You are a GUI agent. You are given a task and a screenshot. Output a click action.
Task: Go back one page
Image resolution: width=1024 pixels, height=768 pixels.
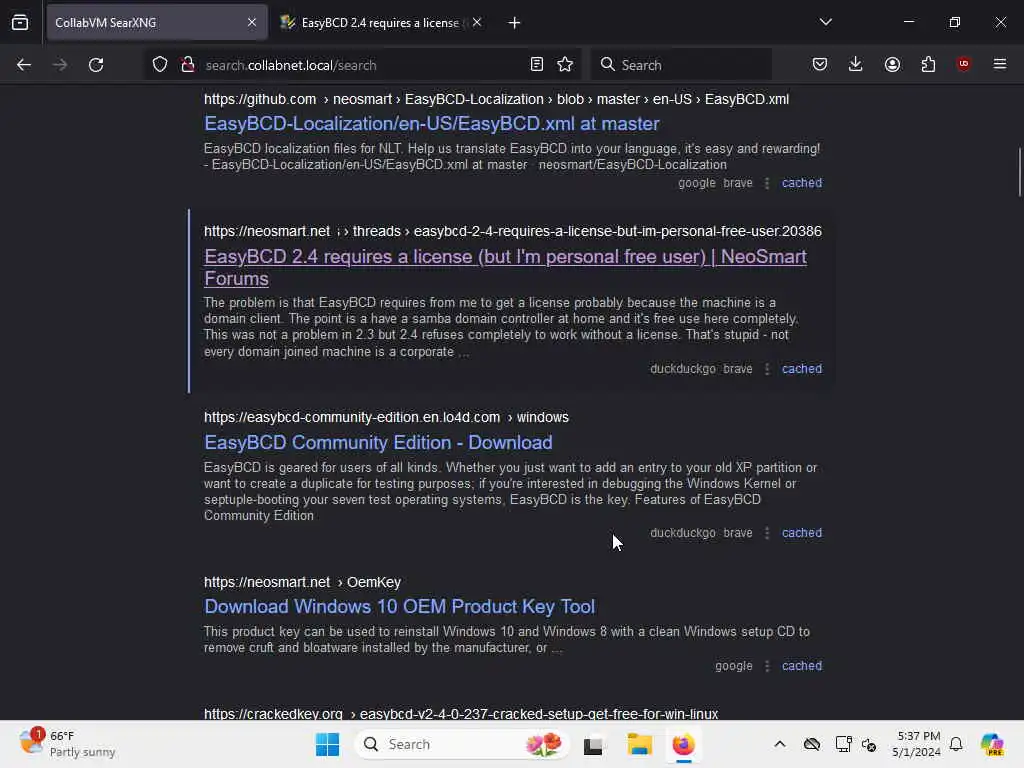(24, 65)
